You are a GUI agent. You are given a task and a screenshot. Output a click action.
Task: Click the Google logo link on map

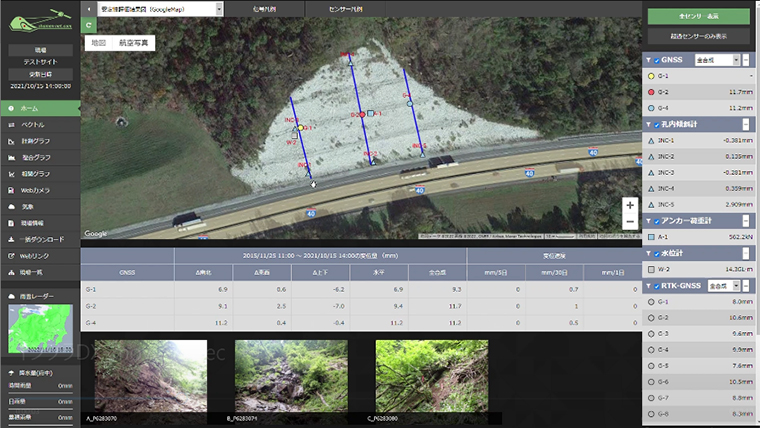(x=95, y=234)
